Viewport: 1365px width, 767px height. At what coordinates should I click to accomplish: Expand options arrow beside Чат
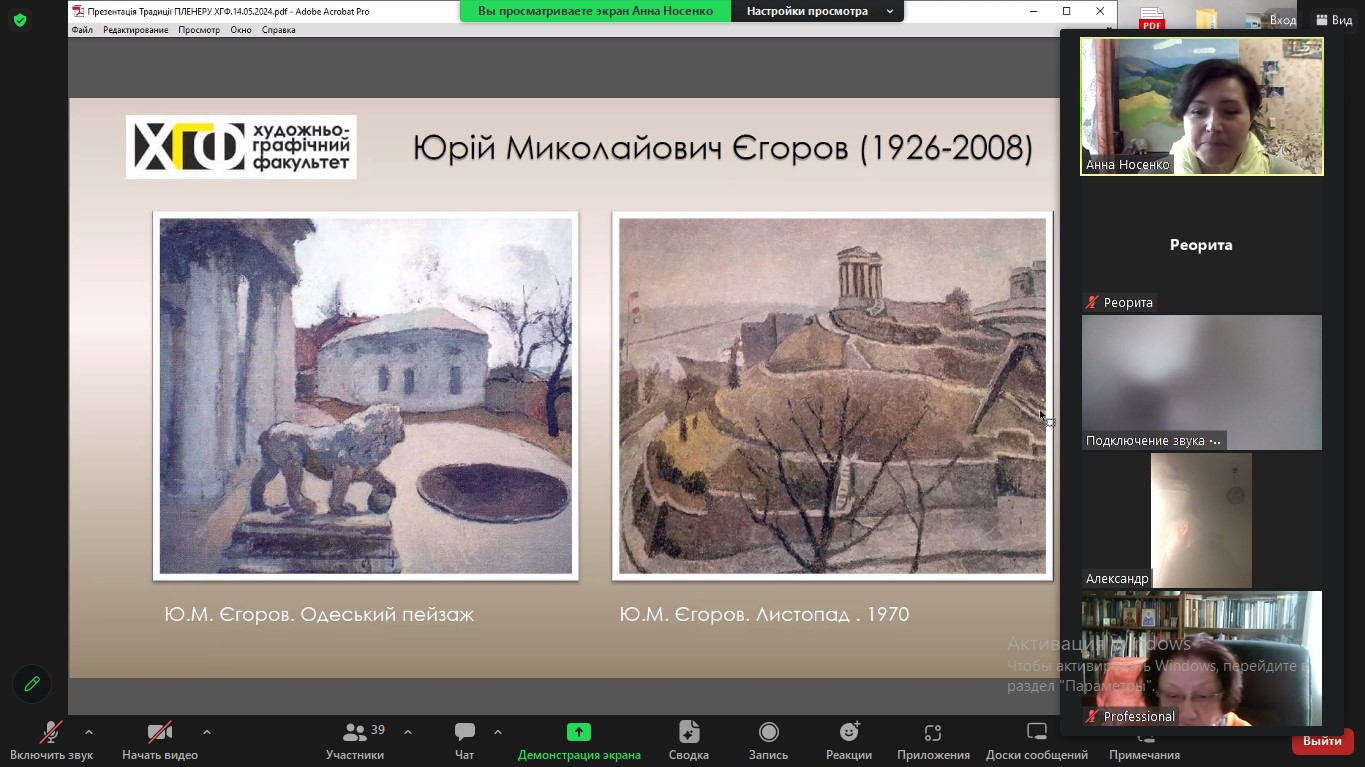[497, 732]
